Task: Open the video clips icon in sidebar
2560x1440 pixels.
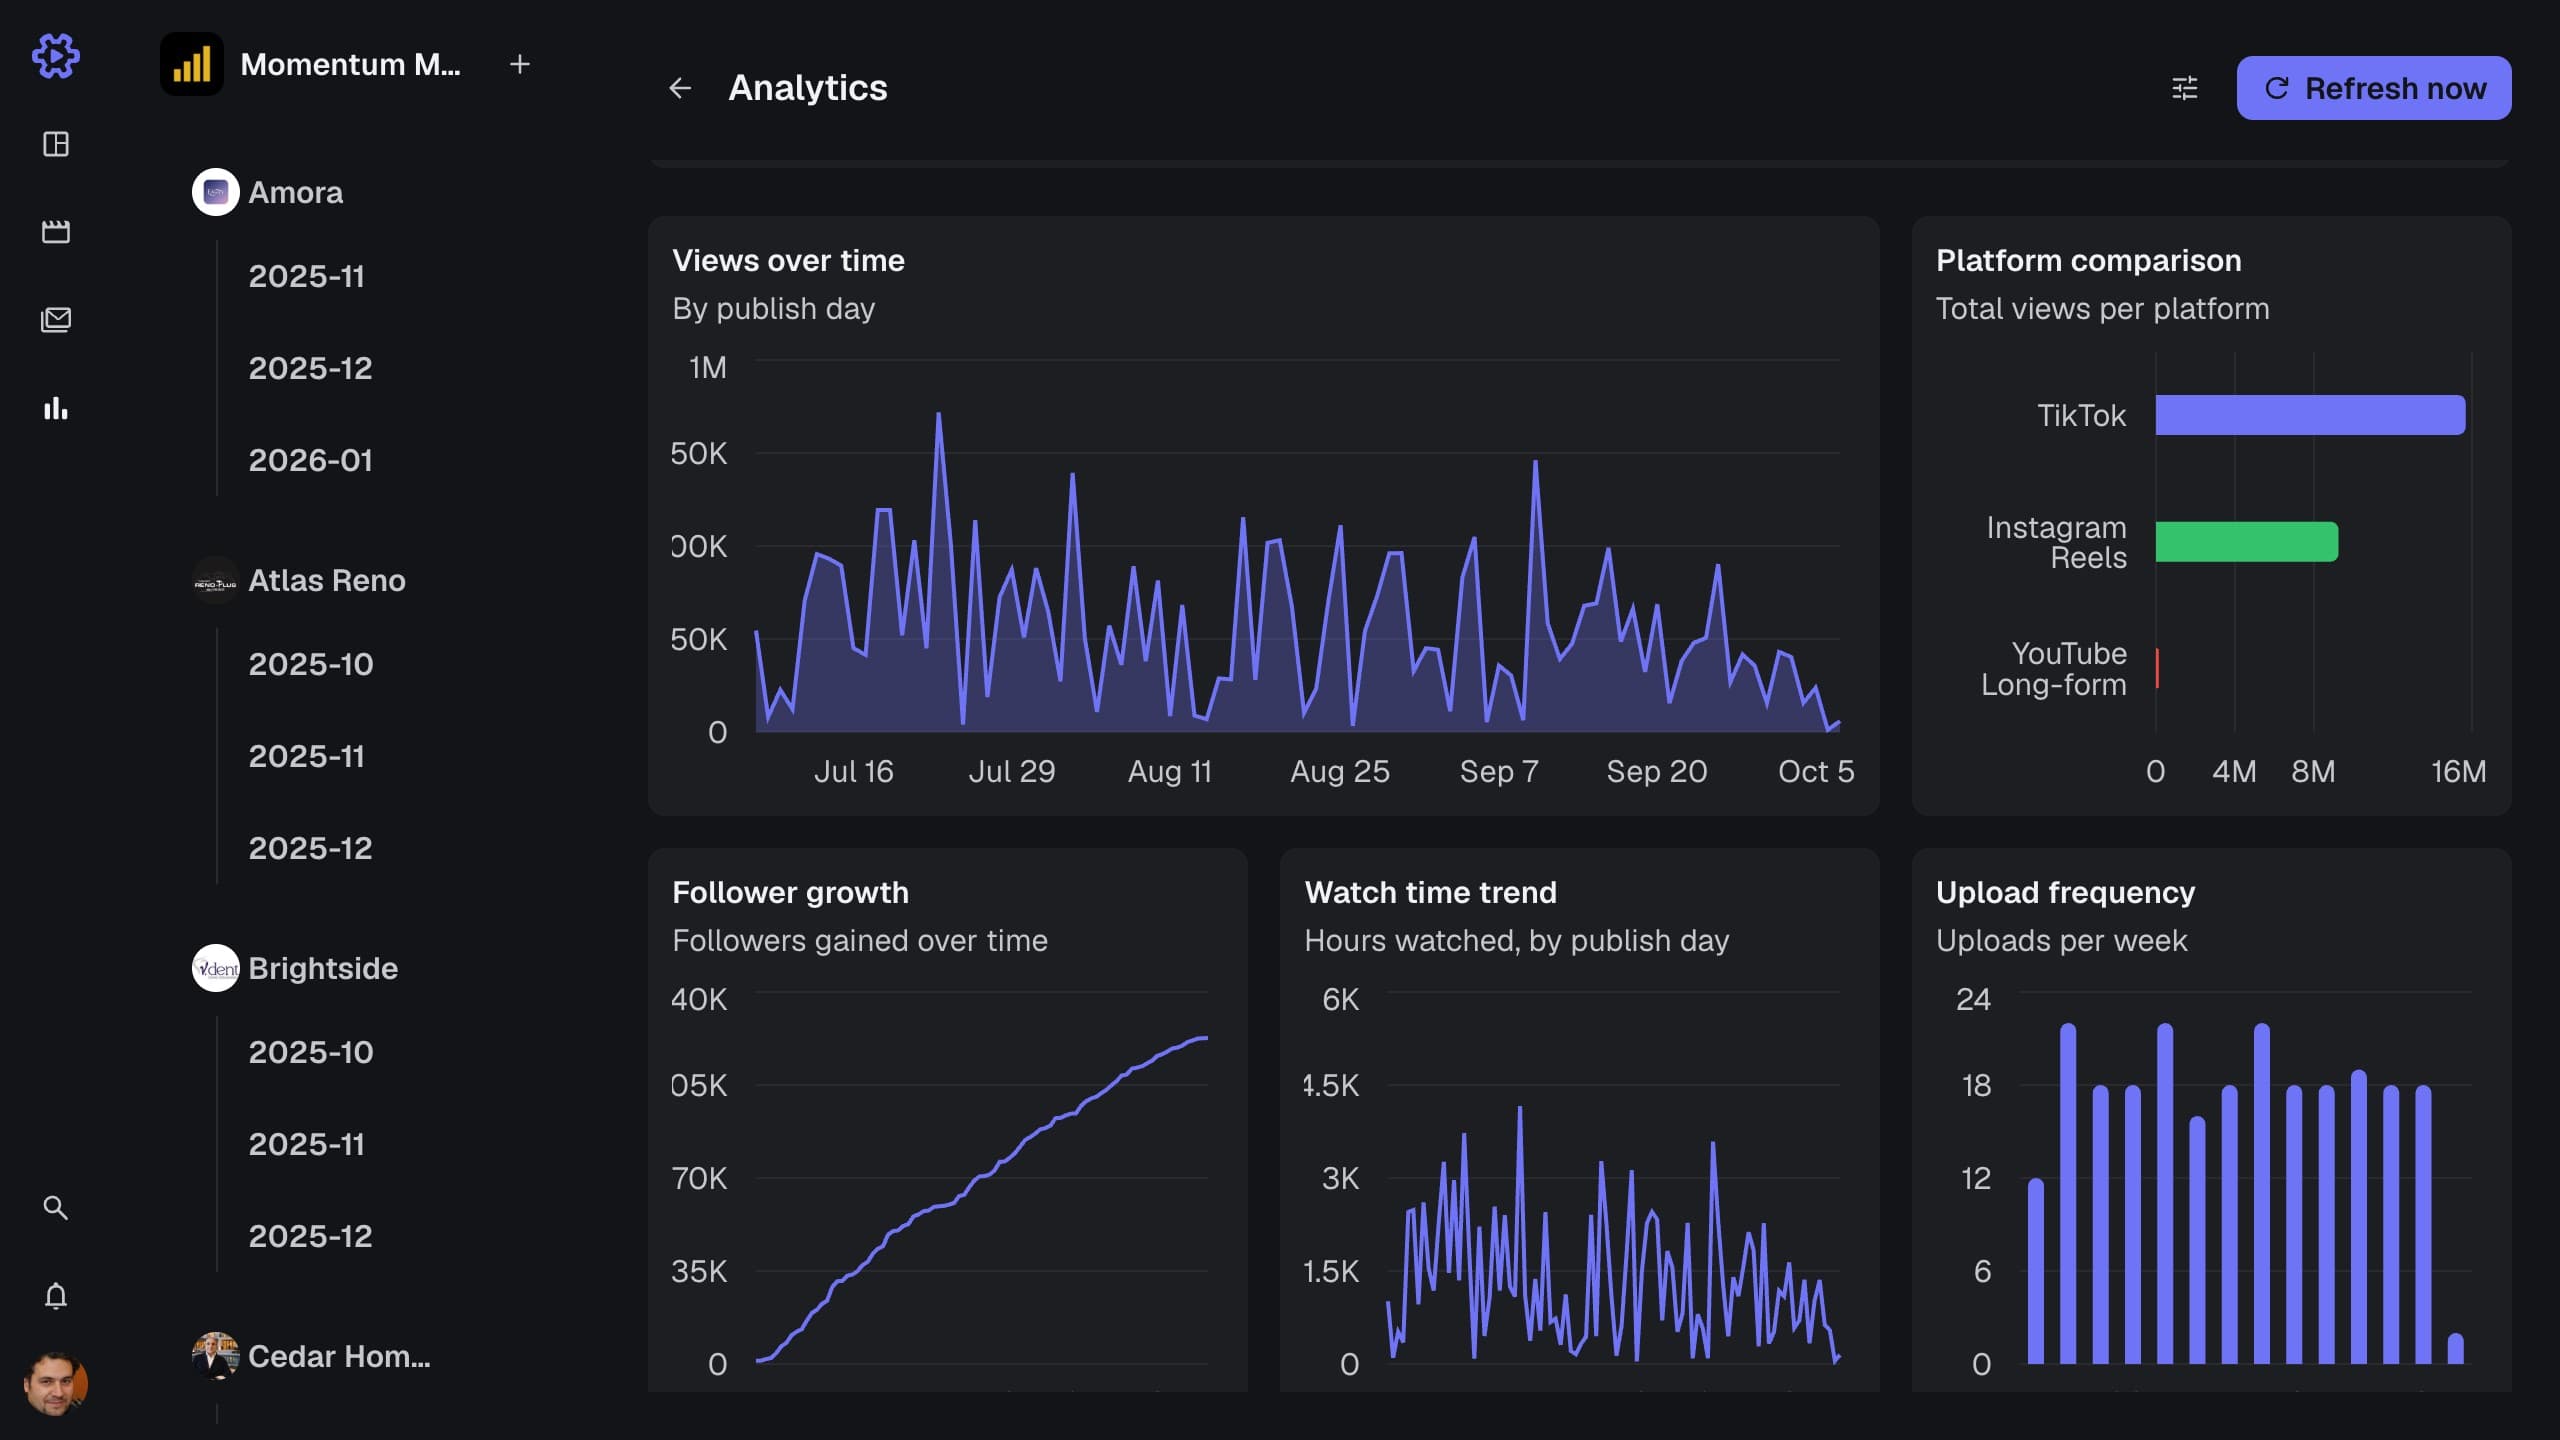Action: pos(56,232)
